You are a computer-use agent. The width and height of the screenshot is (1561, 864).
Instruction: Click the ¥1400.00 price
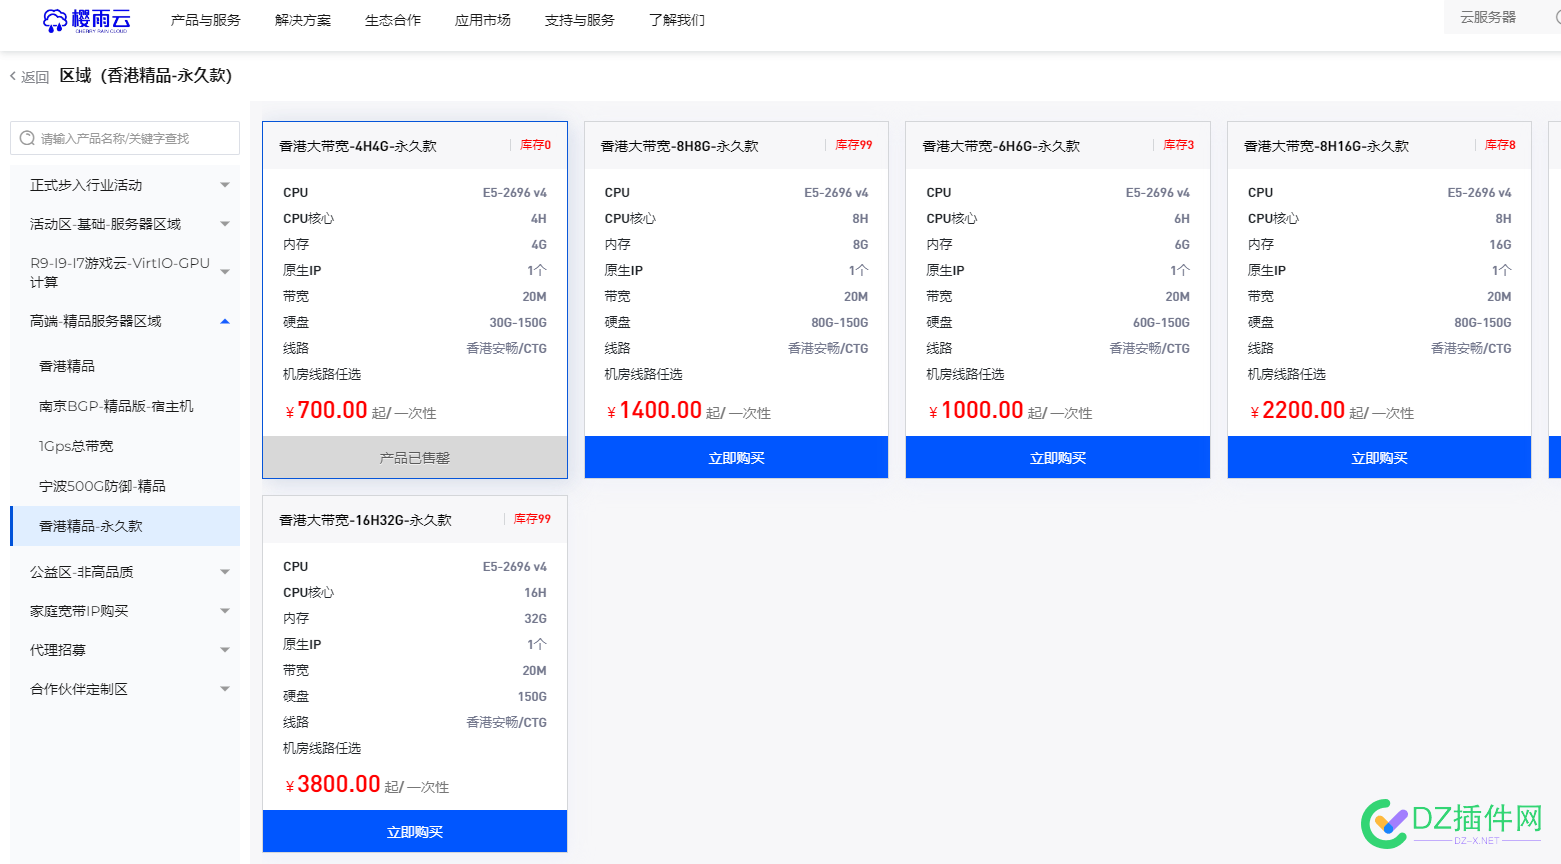pos(654,410)
